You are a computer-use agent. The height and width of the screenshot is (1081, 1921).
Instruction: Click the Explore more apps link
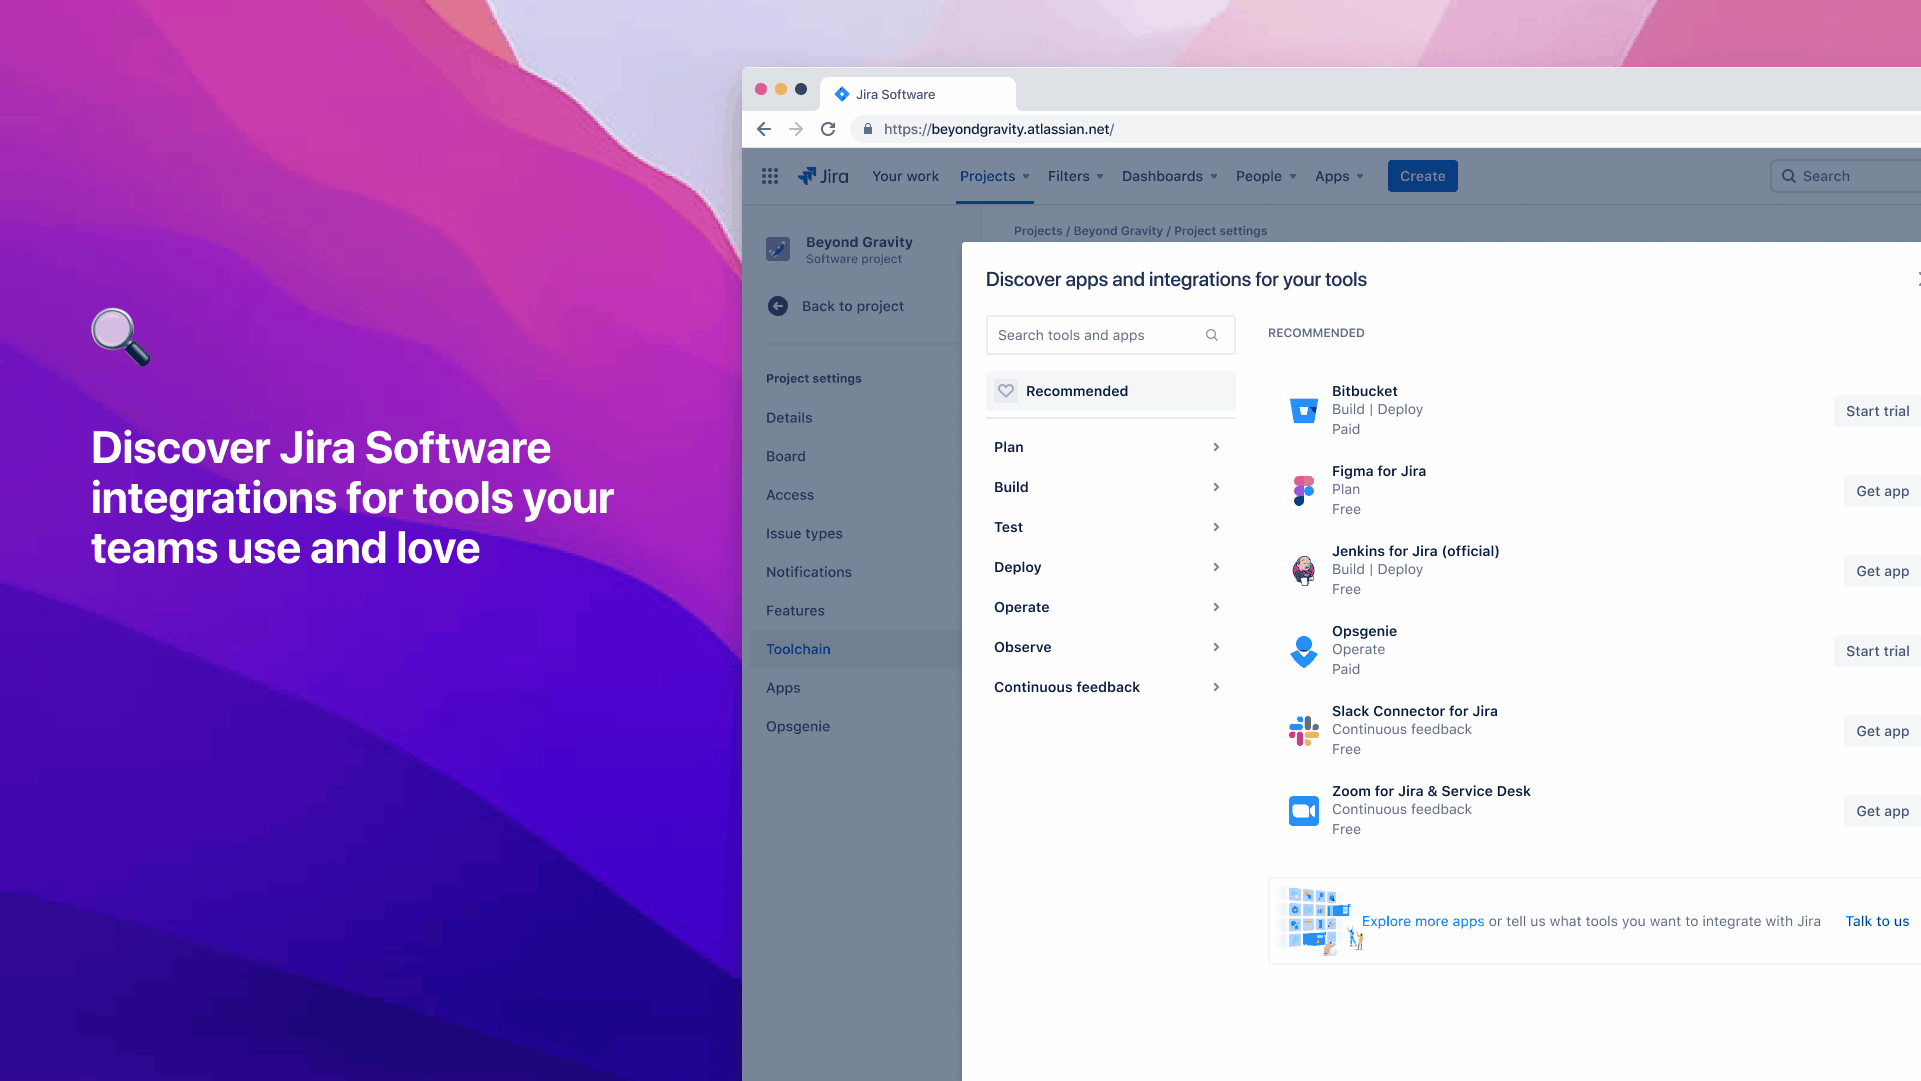pos(1422,921)
